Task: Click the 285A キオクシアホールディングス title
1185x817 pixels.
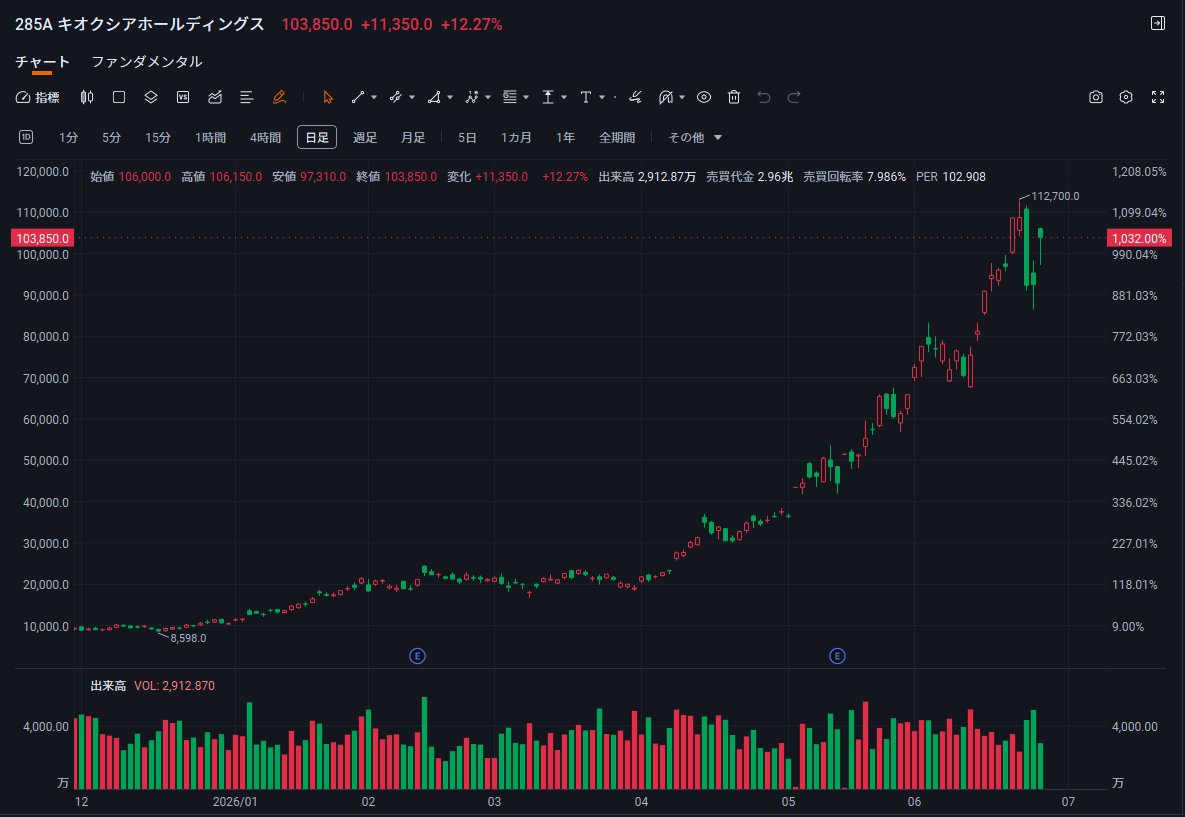Action: (140, 24)
